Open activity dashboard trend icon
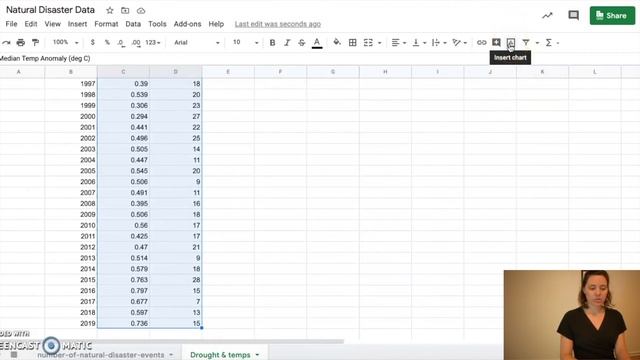The height and width of the screenshot is (360, 640). coord(547,16)
